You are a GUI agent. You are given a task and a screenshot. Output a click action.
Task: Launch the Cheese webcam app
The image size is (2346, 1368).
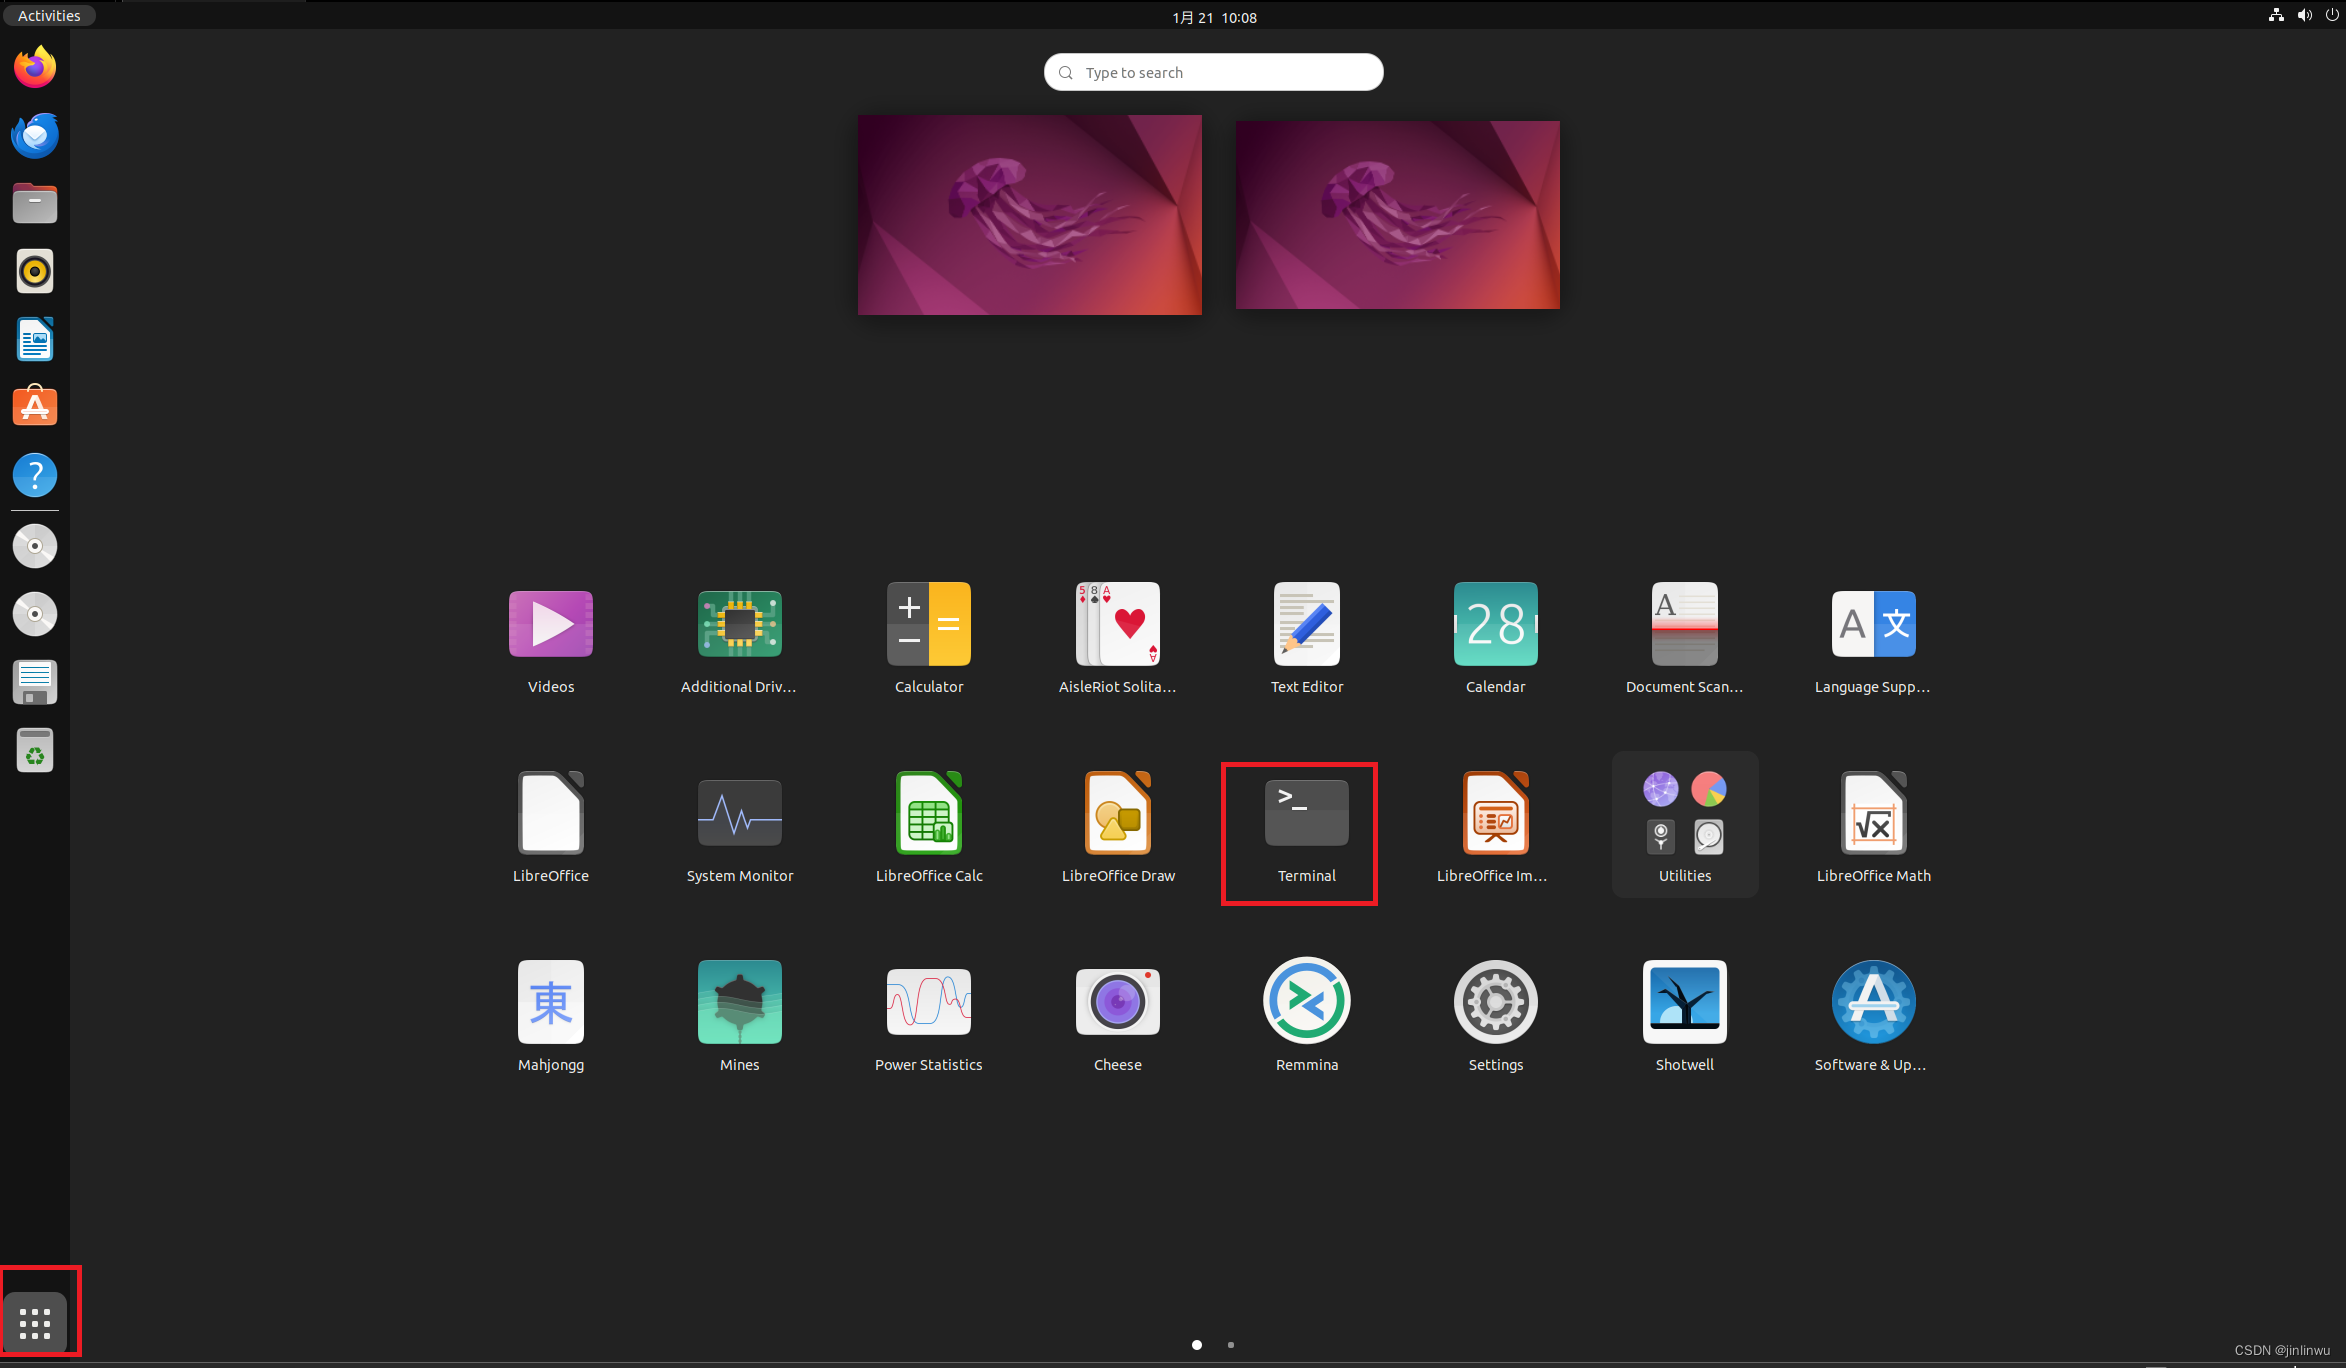tap(1117, 1001)
